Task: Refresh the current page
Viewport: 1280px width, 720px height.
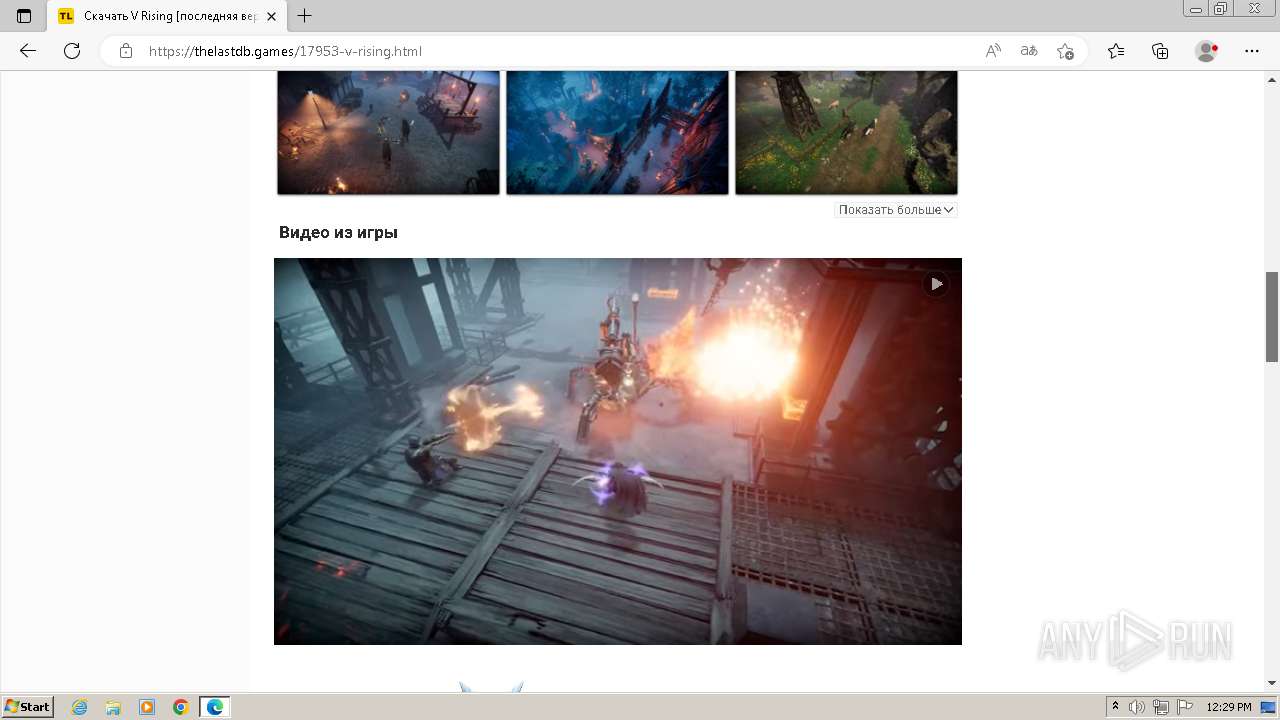Action: (72, 51)
